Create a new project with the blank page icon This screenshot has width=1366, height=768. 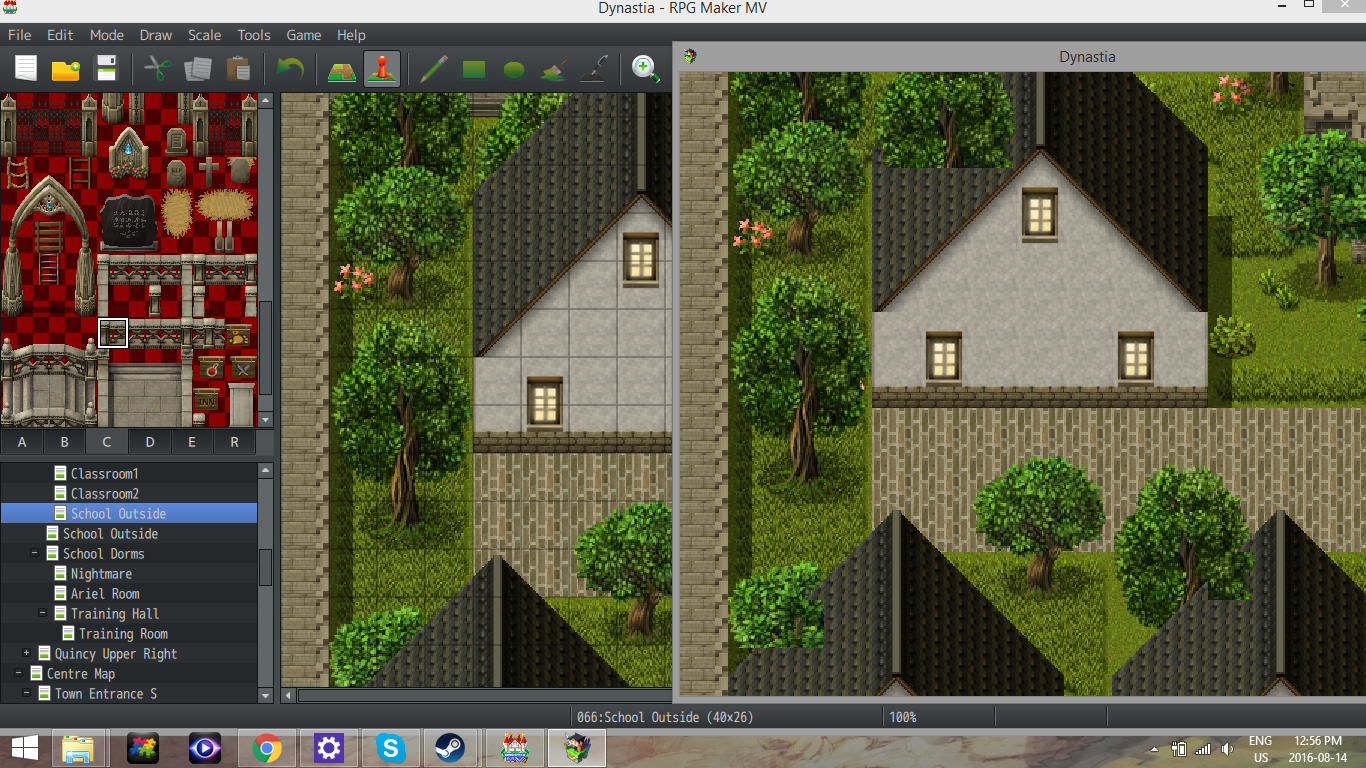click(25, 69)
